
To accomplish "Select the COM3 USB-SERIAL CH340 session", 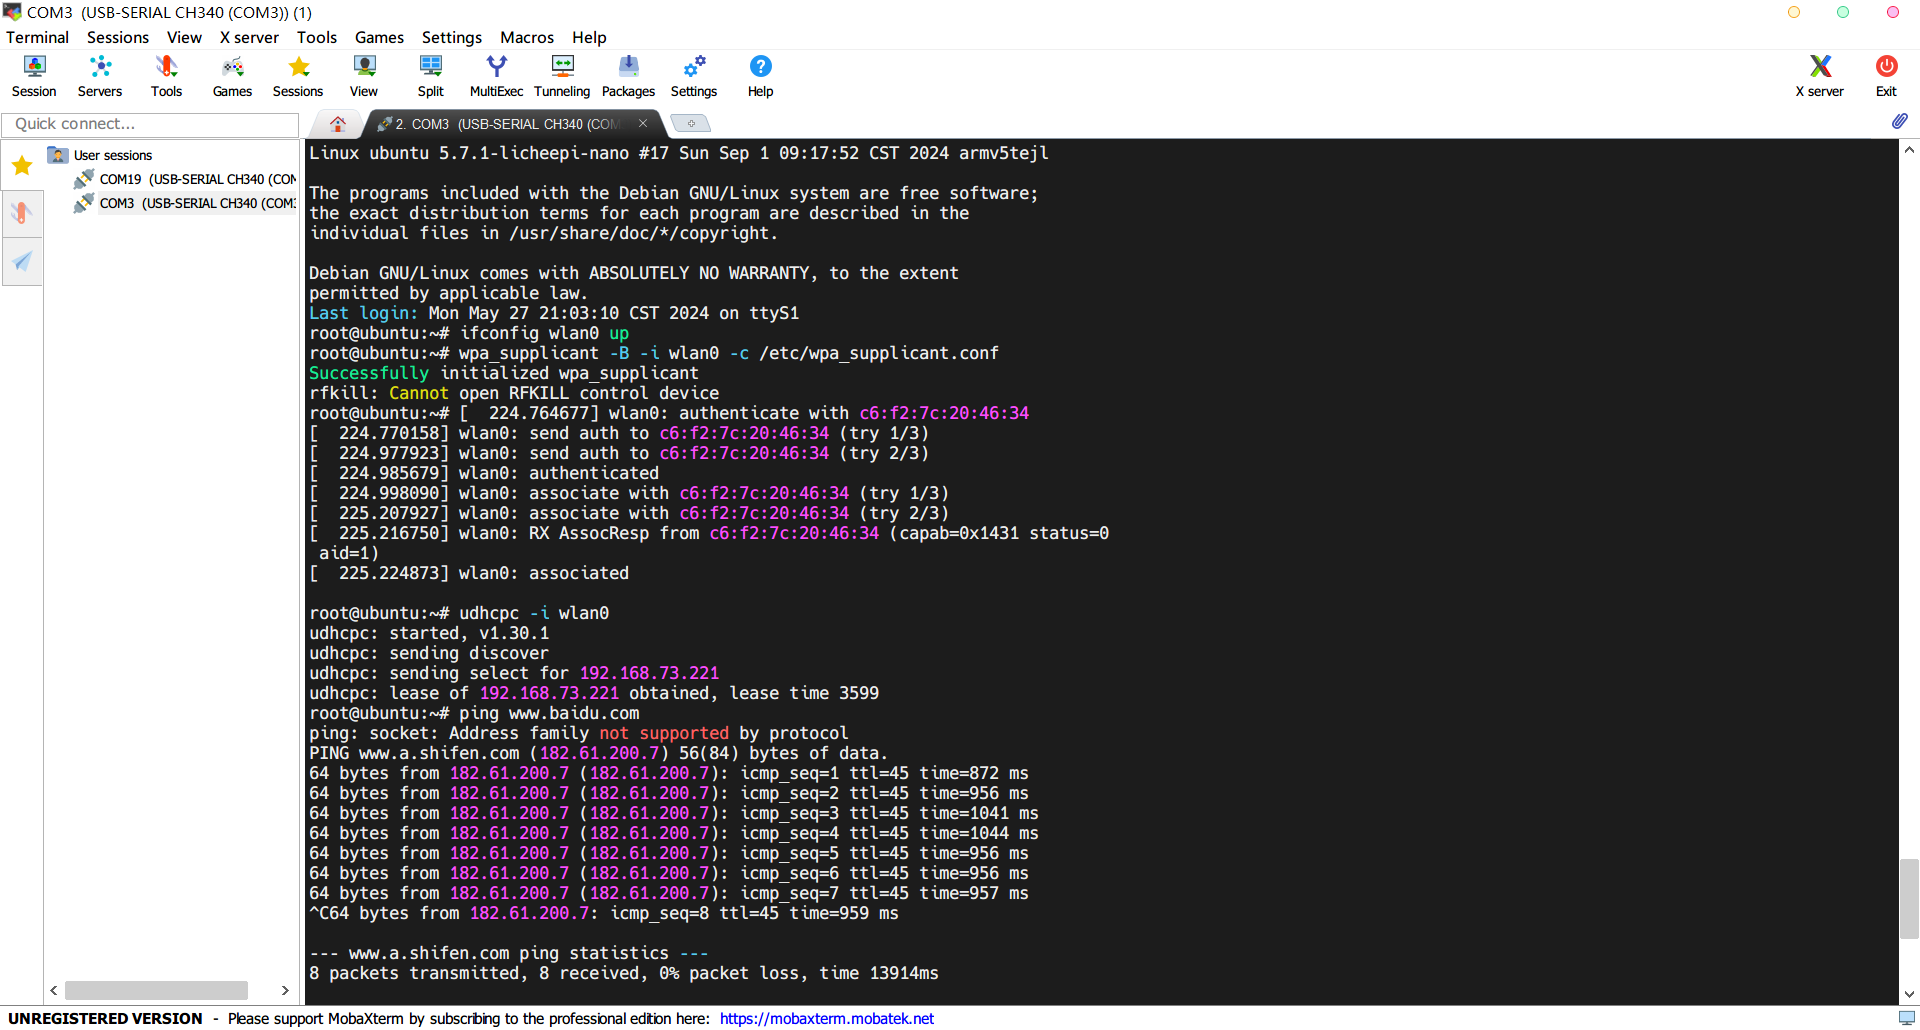I will pos(186,203).
